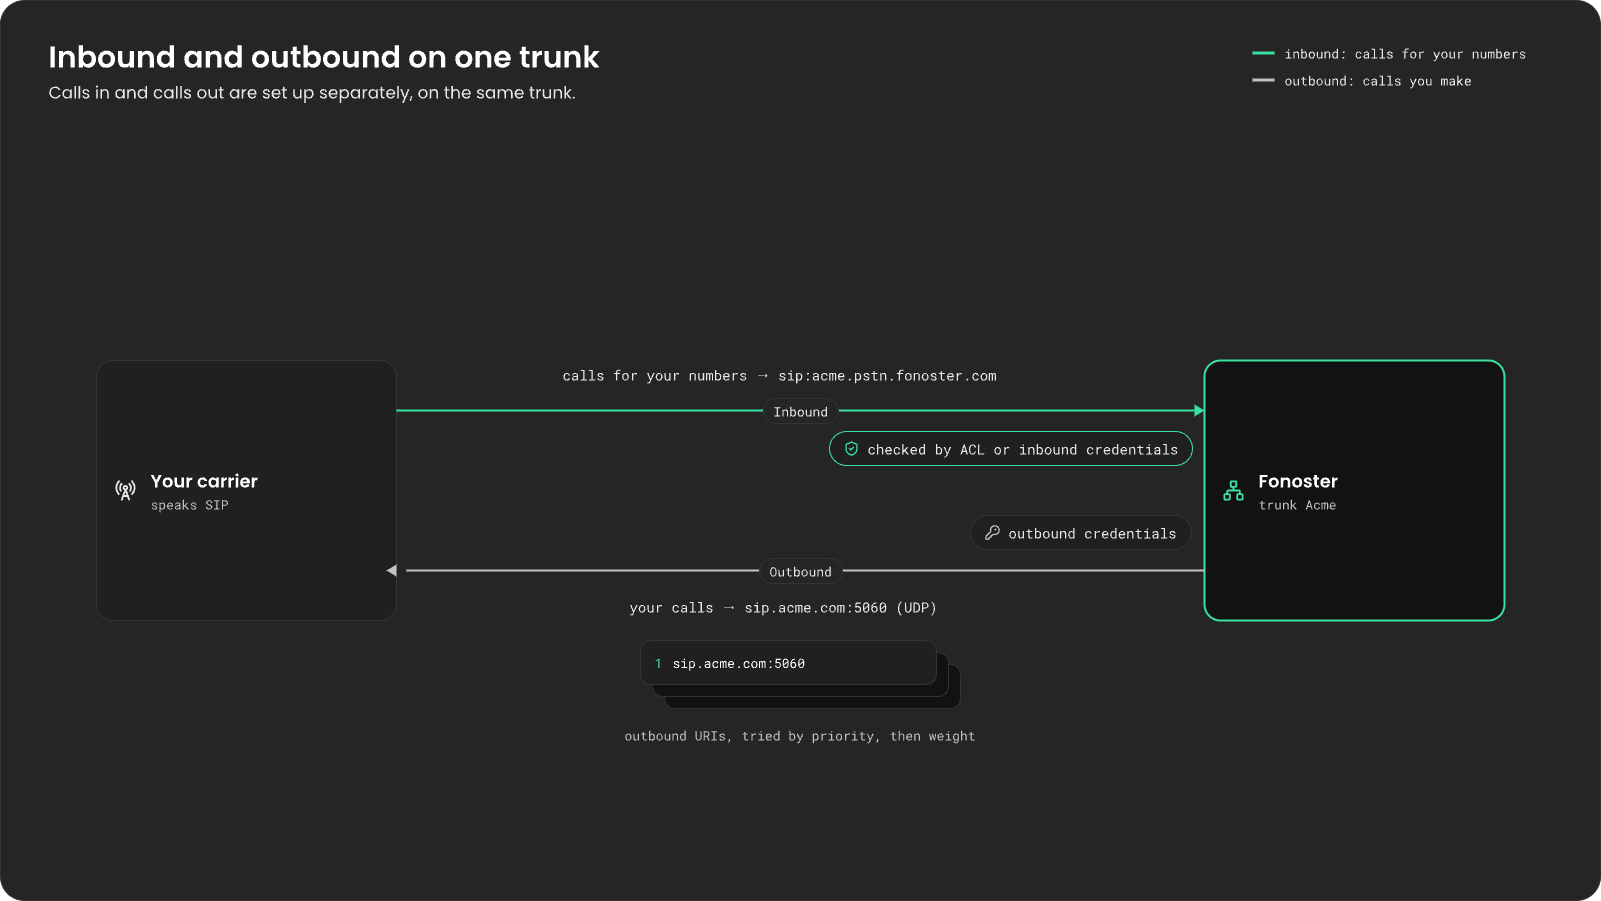
Task: Click the 'speaks SIP' subtitle
Action: (x=190, y=505)
